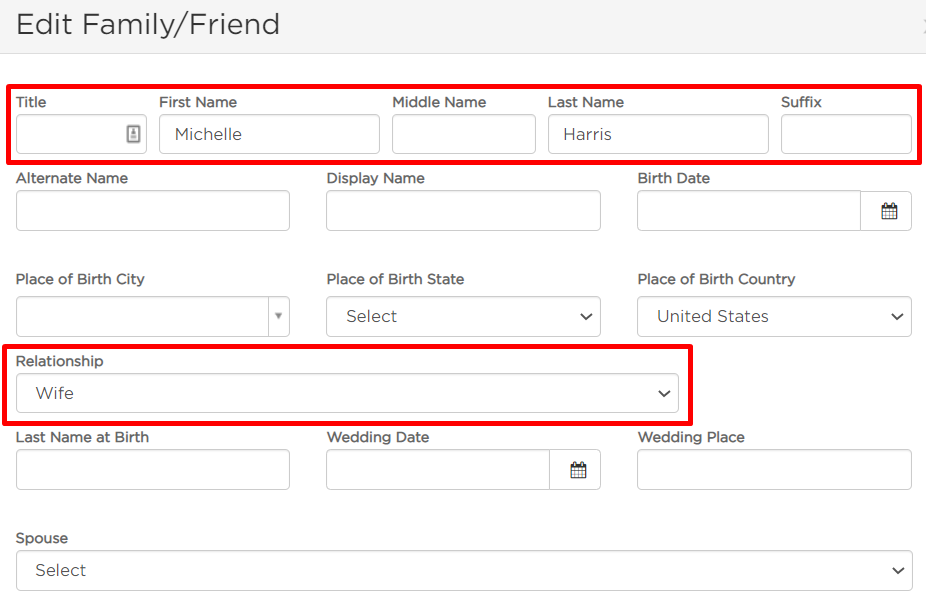Screen dimensions: 926x604
Task: Click the contact card icon in Title field
Action: click(x=133, y=134)
